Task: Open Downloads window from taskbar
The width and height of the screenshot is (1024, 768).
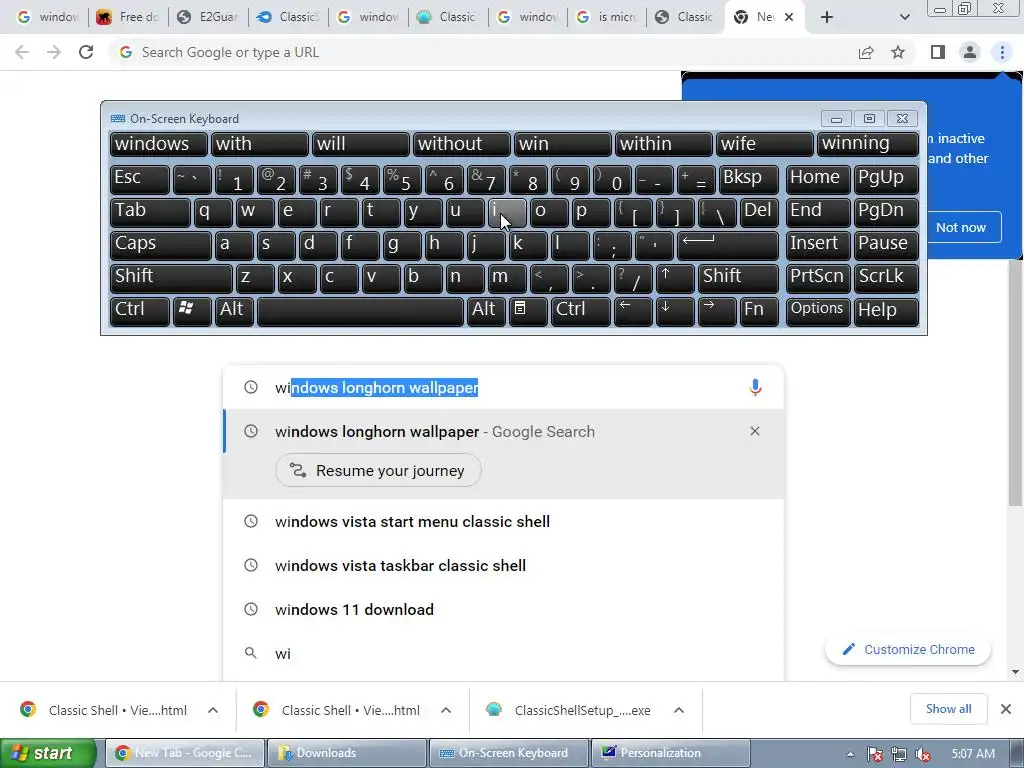Action: coord(346,753)
